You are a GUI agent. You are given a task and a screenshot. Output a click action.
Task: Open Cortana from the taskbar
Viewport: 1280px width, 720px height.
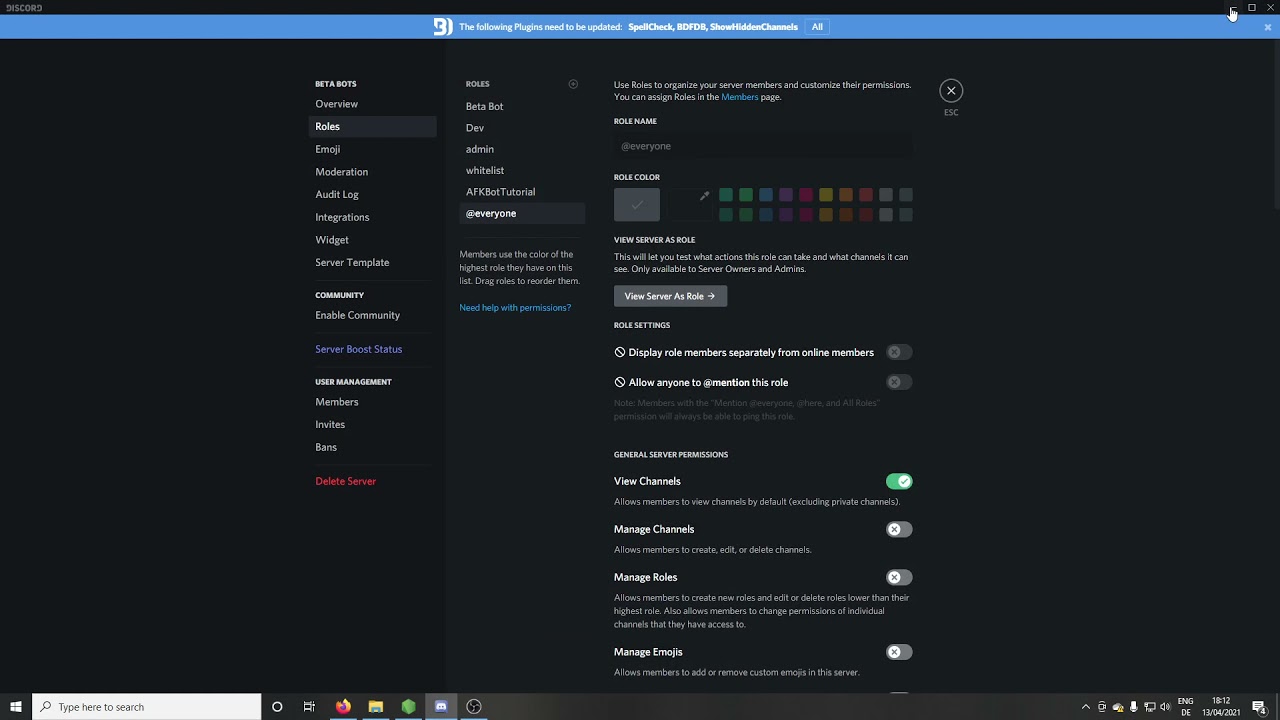pos(277,707)
